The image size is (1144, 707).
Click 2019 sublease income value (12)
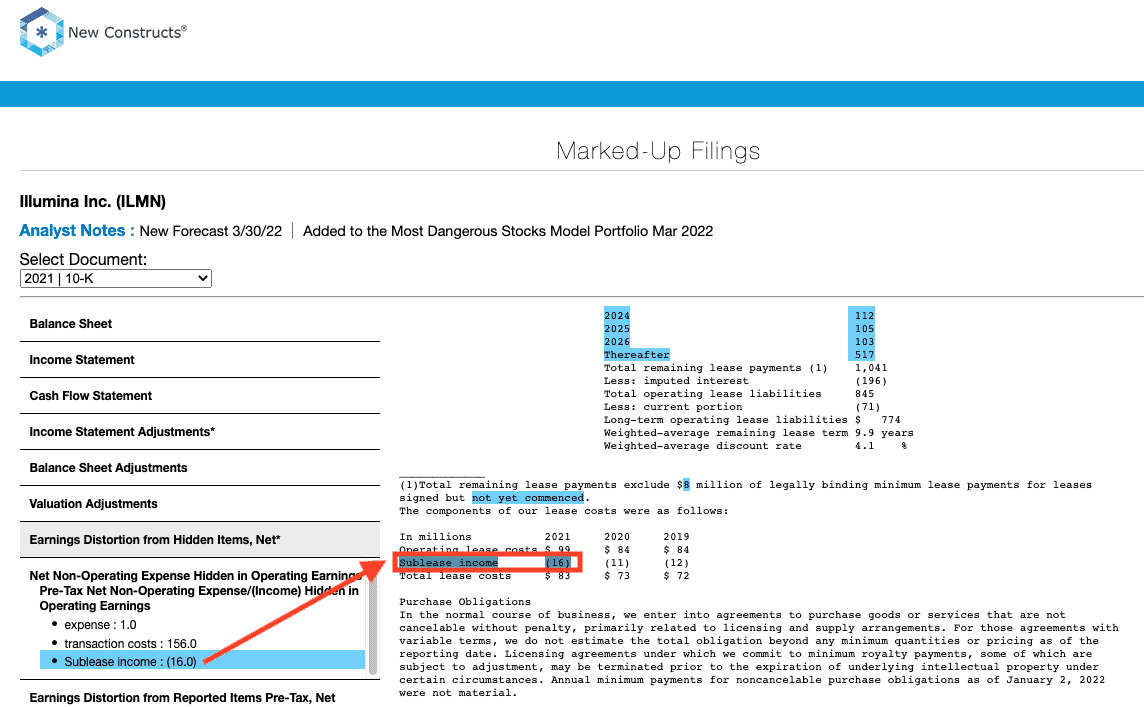coord(676,563)
